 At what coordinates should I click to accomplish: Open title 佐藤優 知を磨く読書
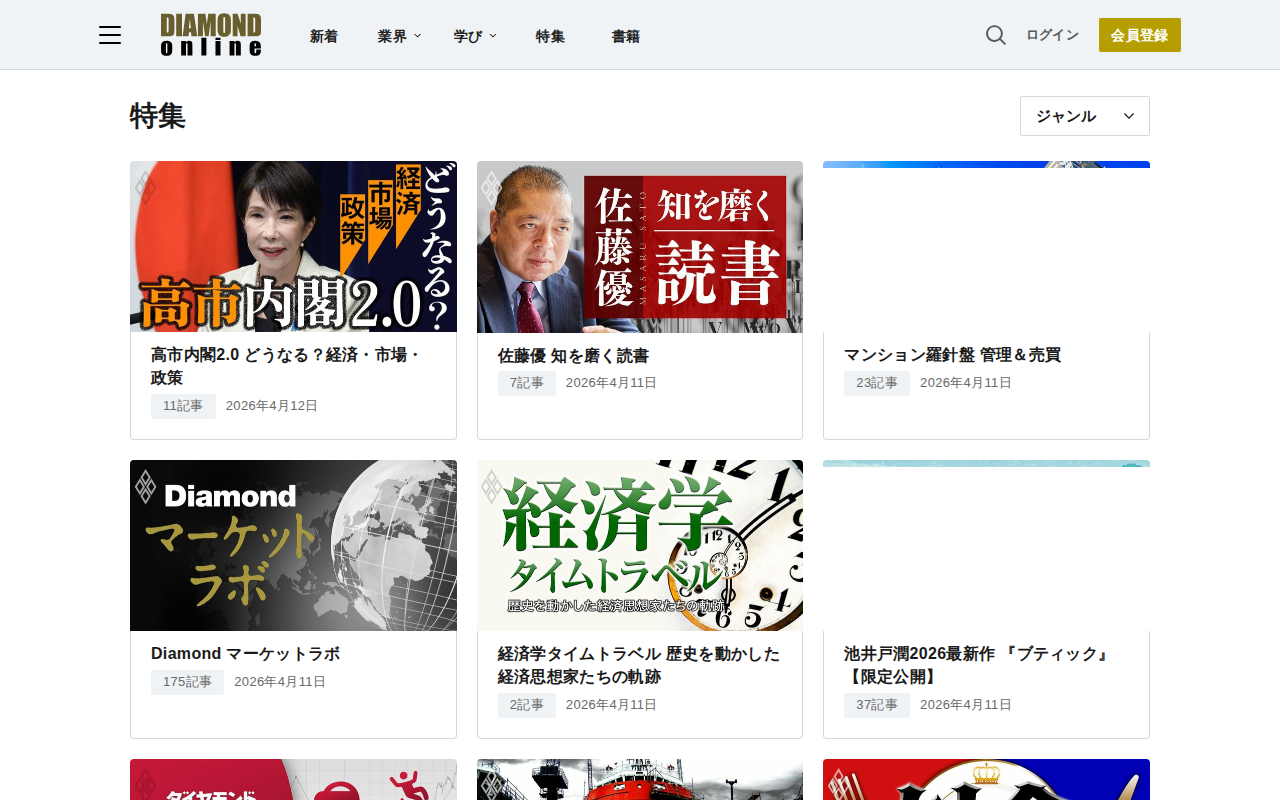(574, 356)
